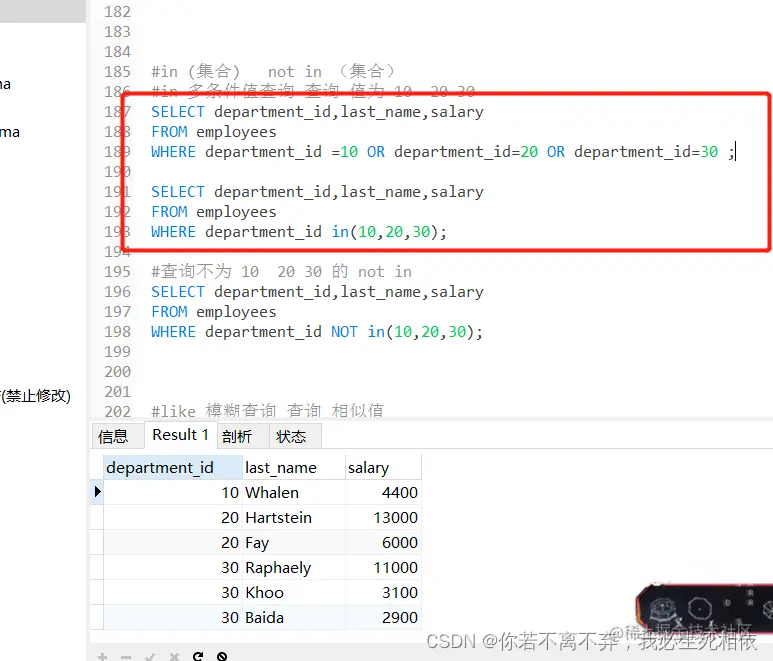Click the row header beside Khoo's row
Viewport: 773px width, 661px height.
[97, 592]
